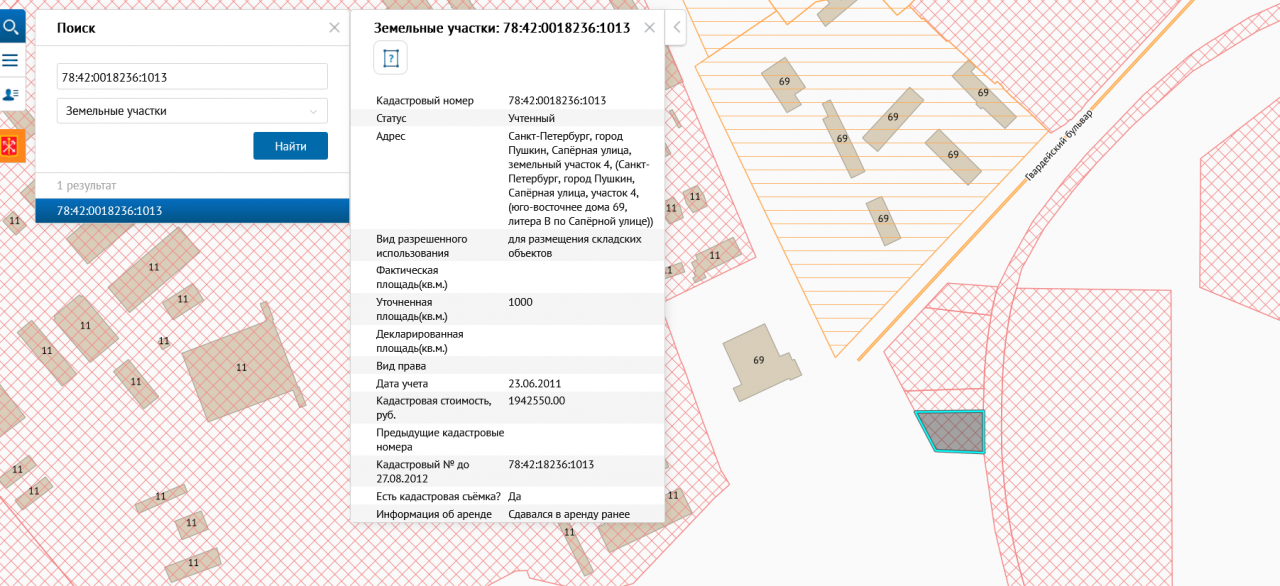This screenshot has width=1280, height=586.
Task: Open the hamburger menu in sidebar
Action: point(11,60)
